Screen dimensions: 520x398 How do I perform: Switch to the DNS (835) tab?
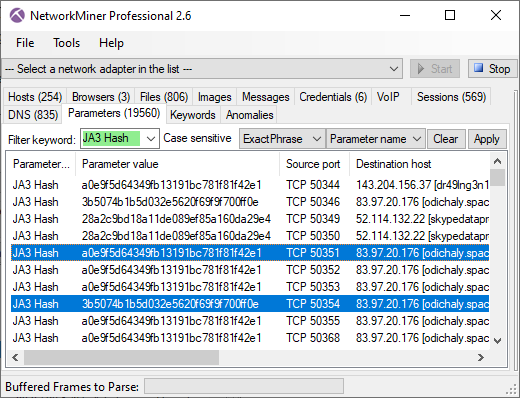coord(33,115)
